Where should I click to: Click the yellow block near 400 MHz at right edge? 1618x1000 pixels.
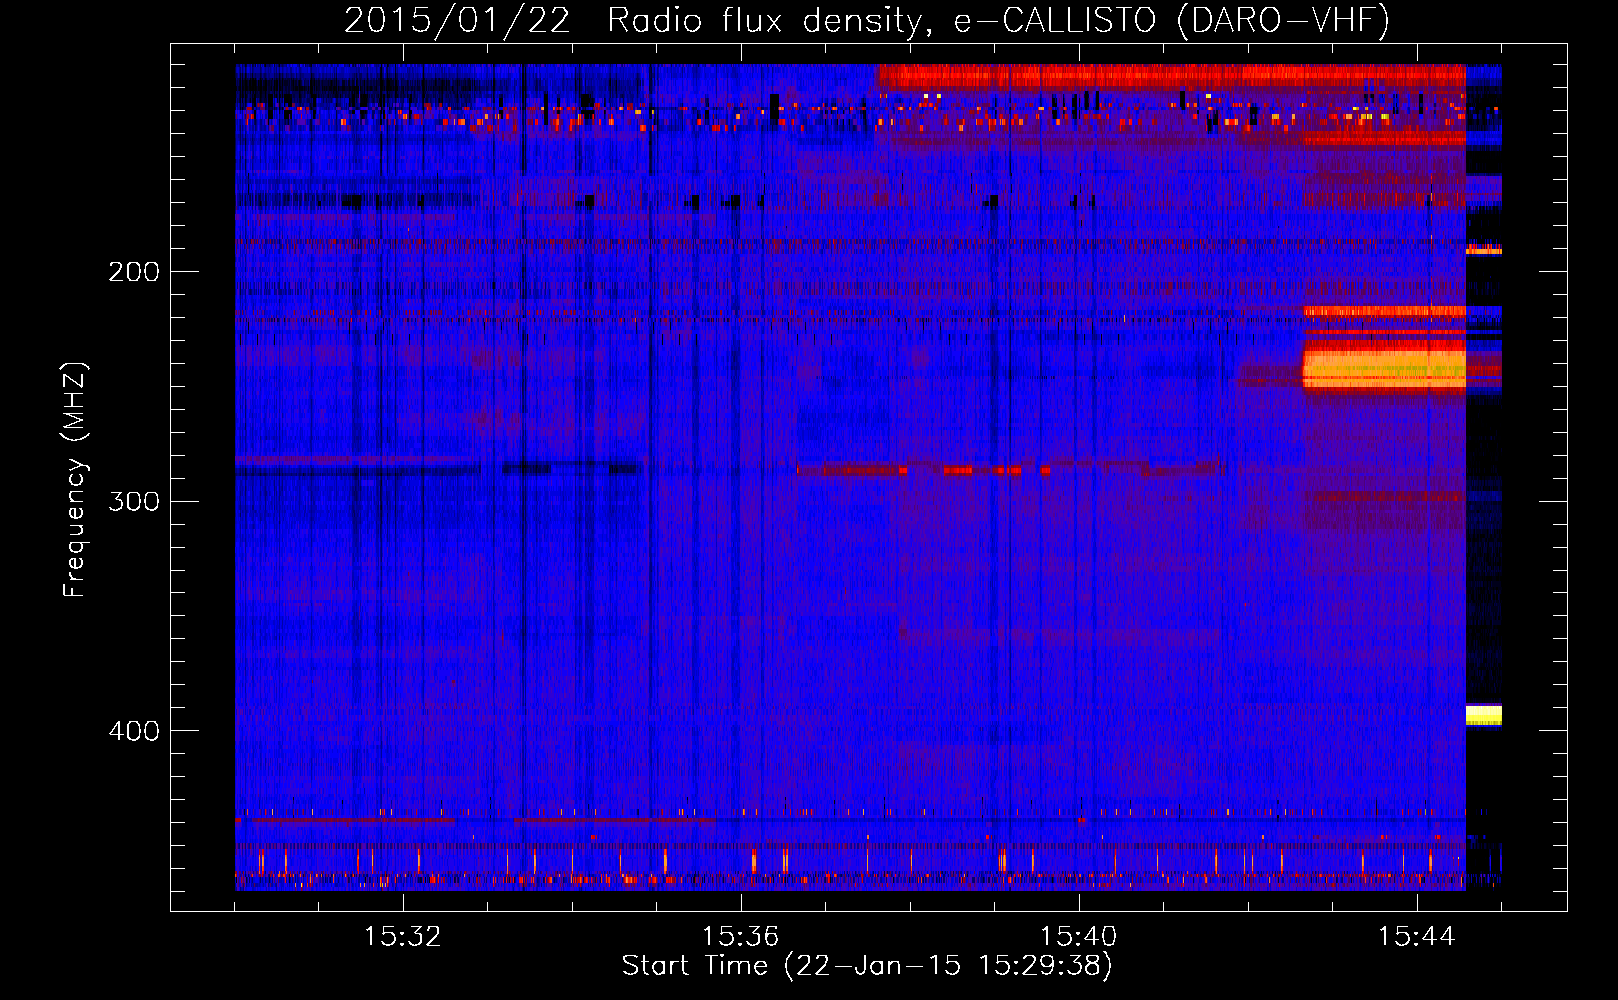pos(1484,715)
